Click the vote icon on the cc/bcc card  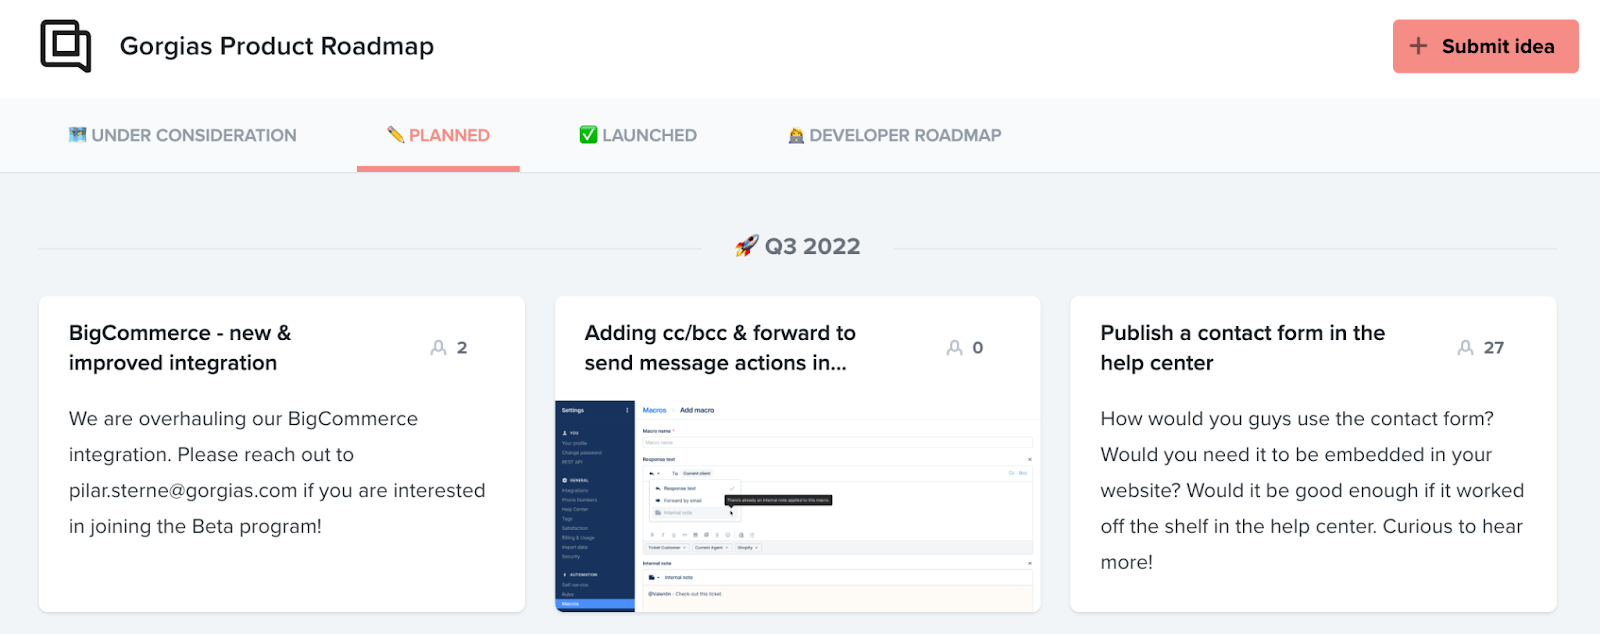click(x=955, y=348)
